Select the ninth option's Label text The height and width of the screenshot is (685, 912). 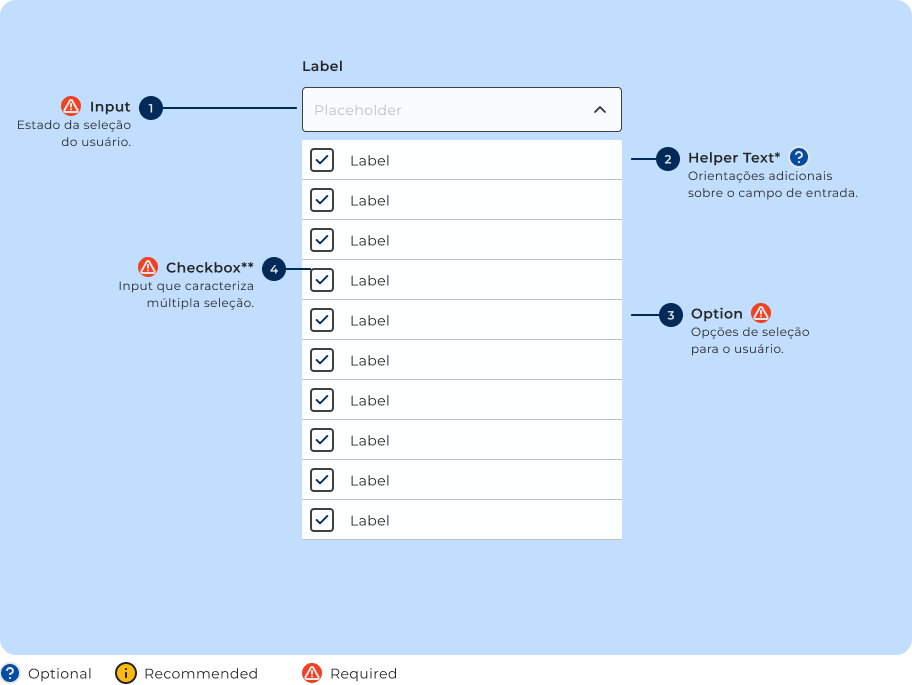pos(369,481)
